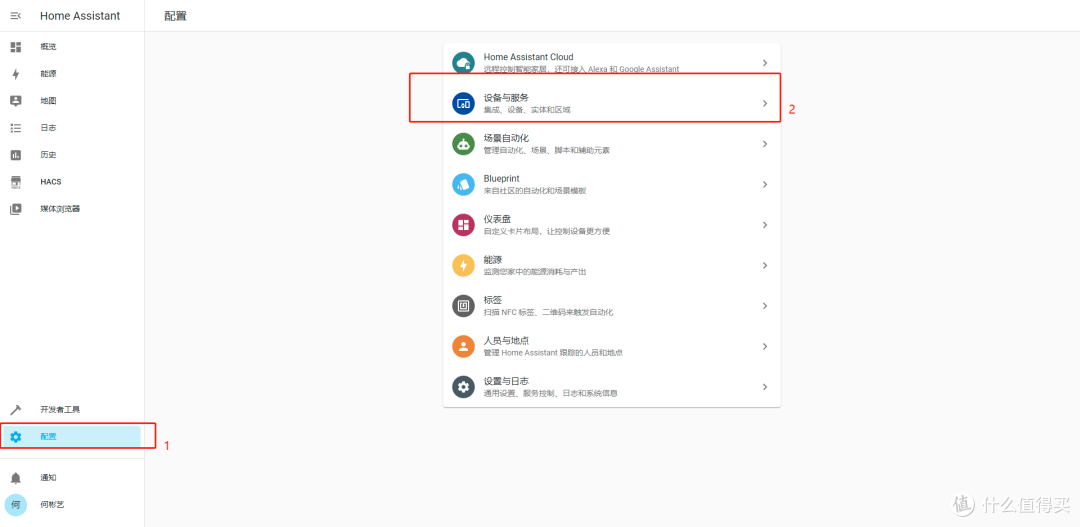The image size is (1080, 527).
Task: Expand 设备与服务 using its right chevron
Action: [x=764, y=103]
